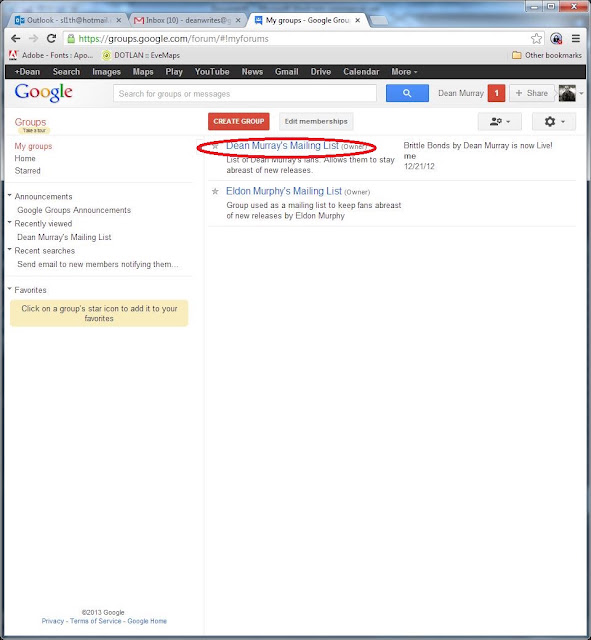Viewport: 591px width, 640px height.
Task: Close the Gmail Inbox tab
Action: (x=238, y=20)
